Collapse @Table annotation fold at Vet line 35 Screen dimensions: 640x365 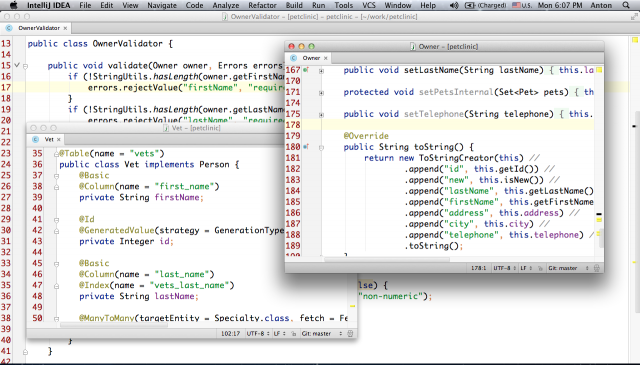pos(56,154)
